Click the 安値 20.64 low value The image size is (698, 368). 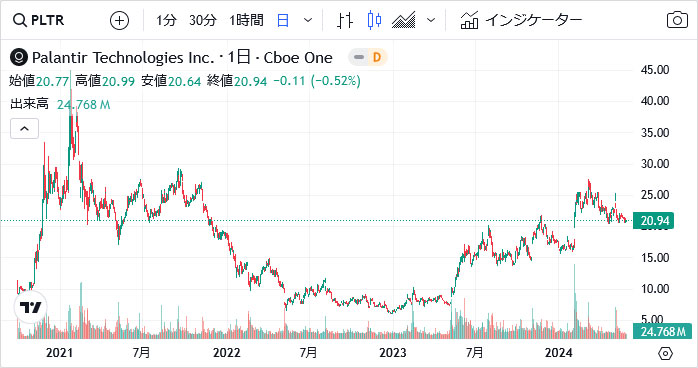171,81
